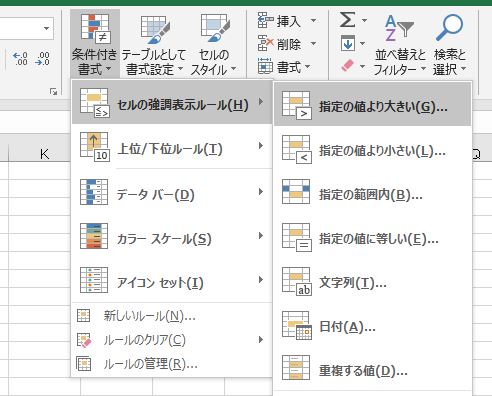492x396 pixels.
Task: Expand the Fill dropdown arrow
Action: coord(363,43)
